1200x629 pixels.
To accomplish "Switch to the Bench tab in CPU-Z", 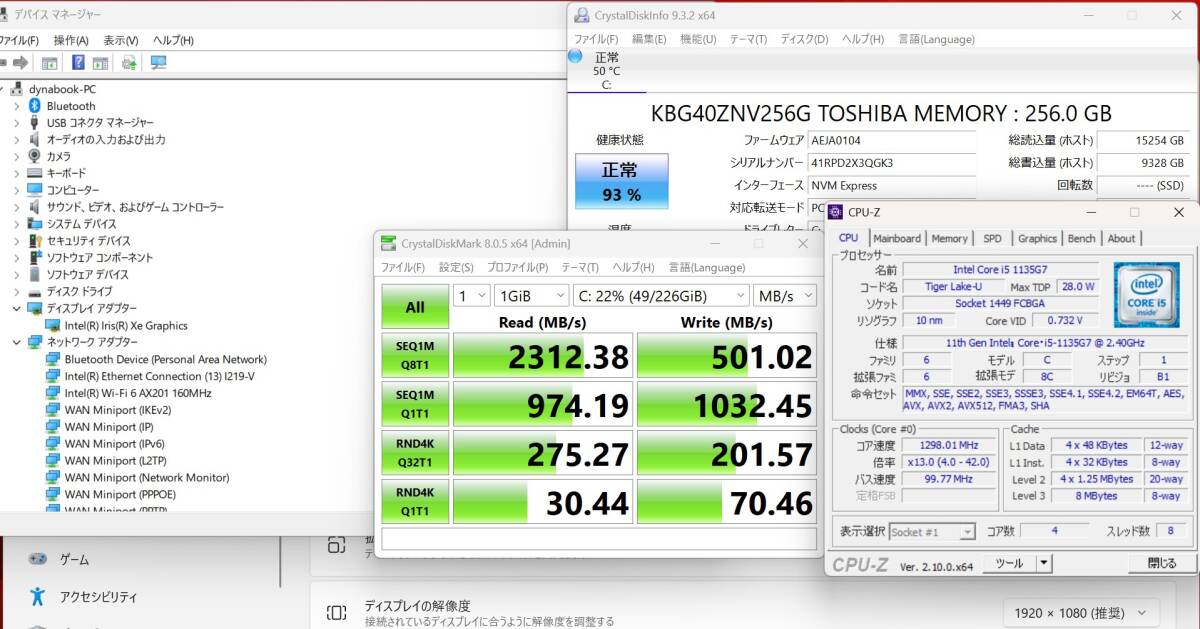I will (1081, 238).
